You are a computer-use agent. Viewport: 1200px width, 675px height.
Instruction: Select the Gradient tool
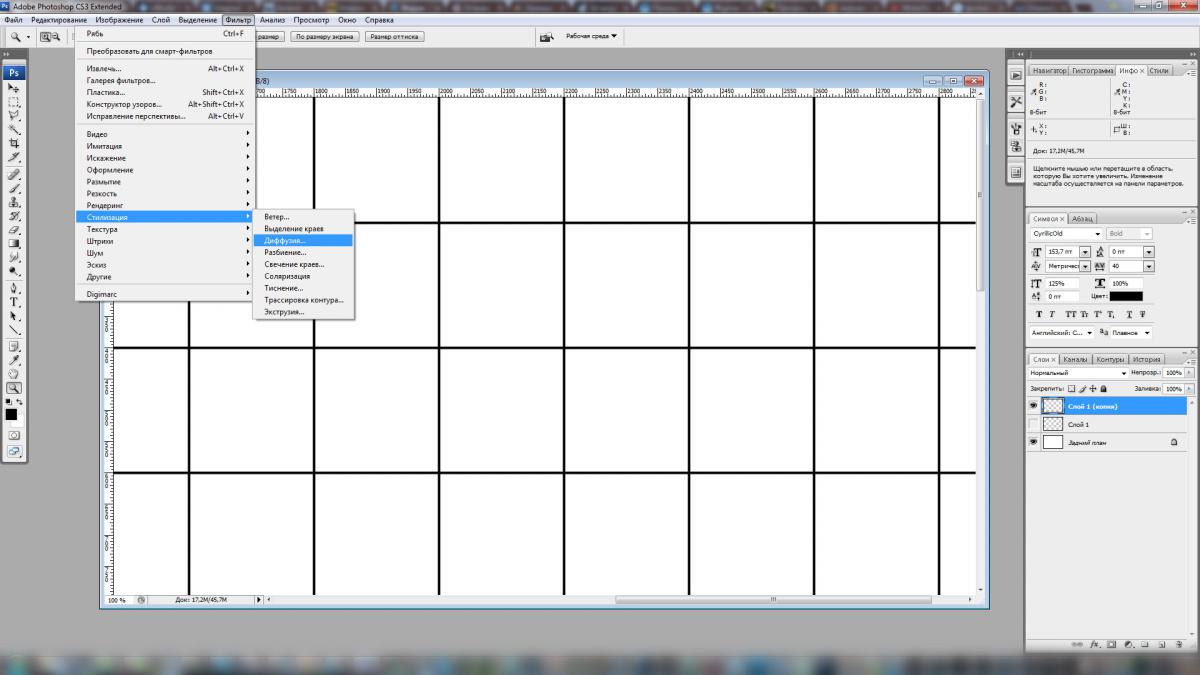tap(15, 243)
